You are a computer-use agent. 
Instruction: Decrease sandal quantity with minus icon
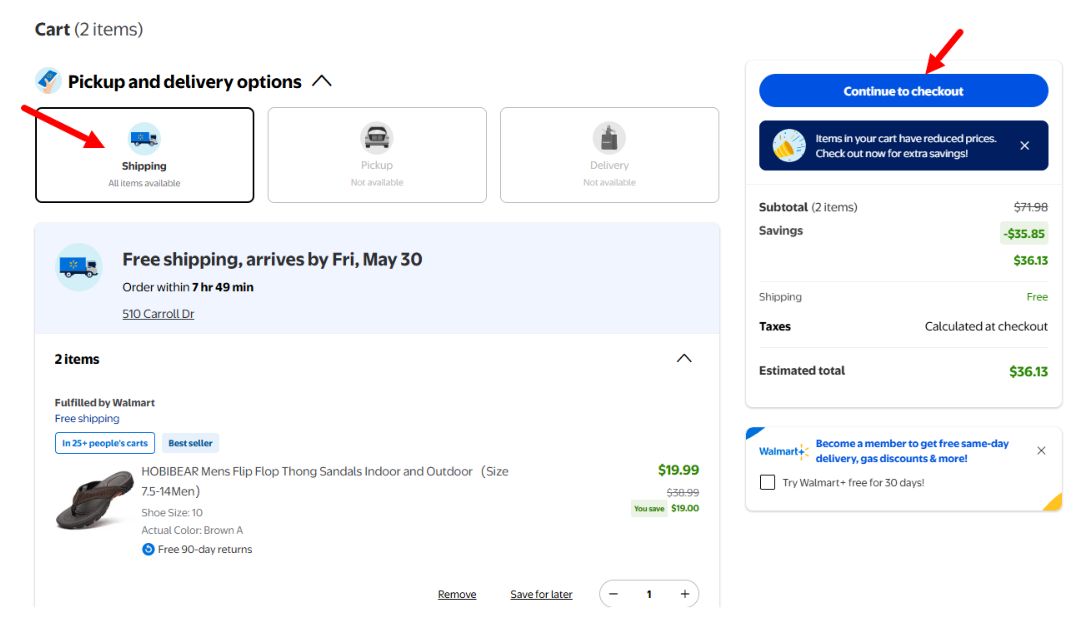(x=614, y=594)
